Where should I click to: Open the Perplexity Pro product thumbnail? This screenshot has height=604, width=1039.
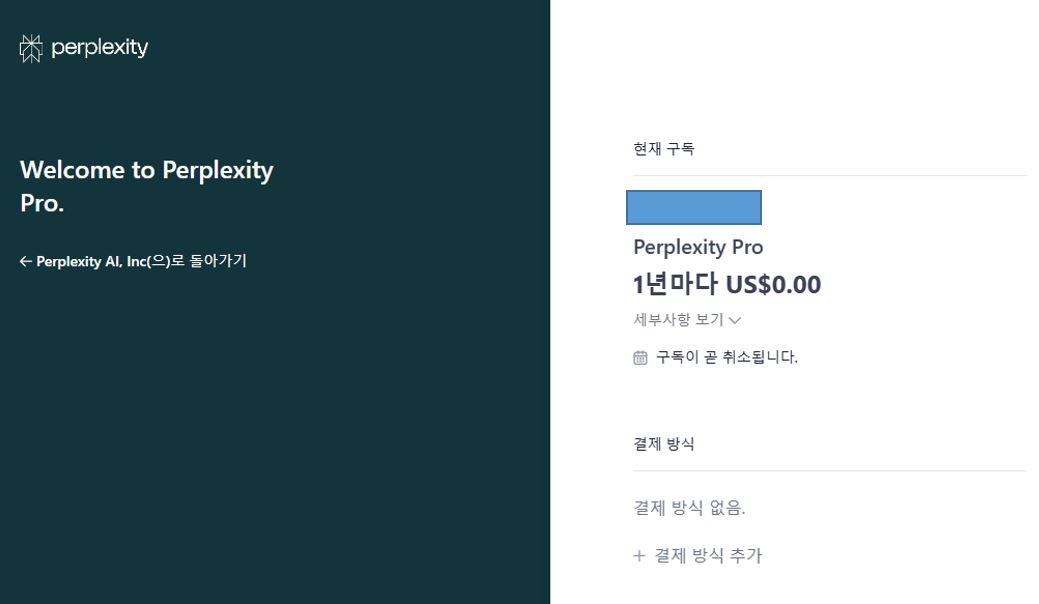694,207
